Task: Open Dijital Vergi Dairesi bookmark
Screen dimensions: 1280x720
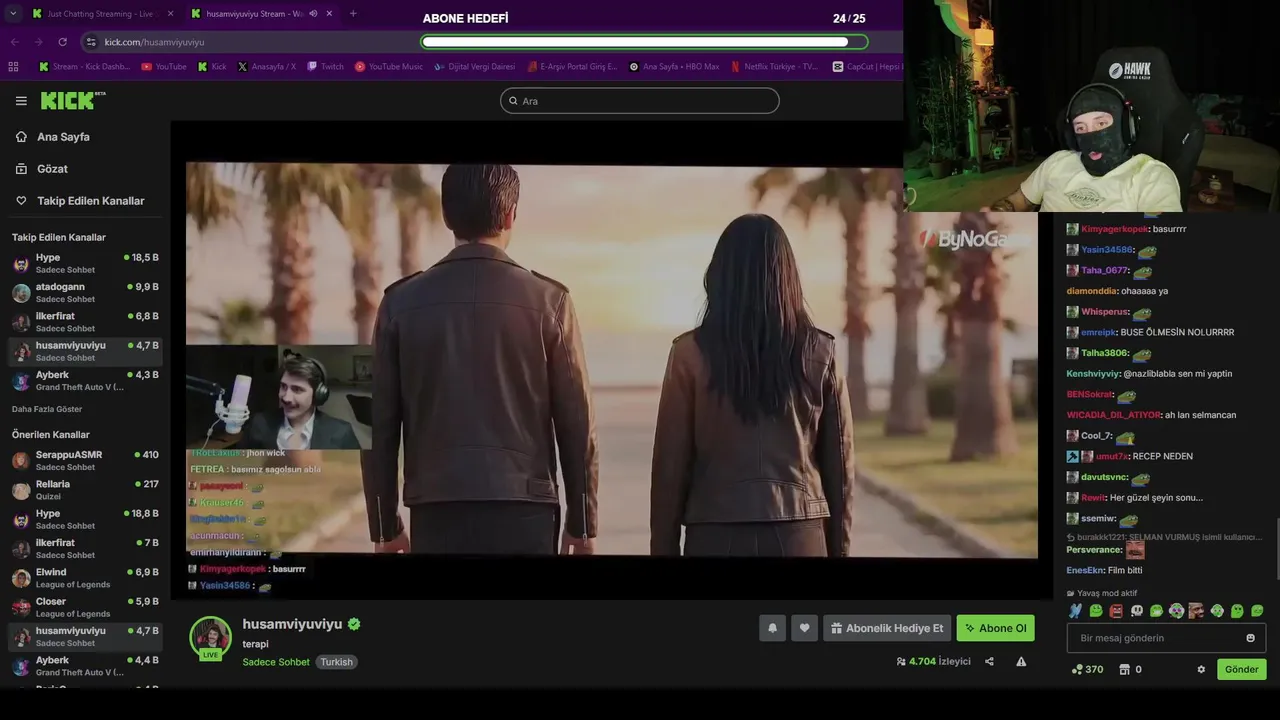Action: click(x=474, y=67)
